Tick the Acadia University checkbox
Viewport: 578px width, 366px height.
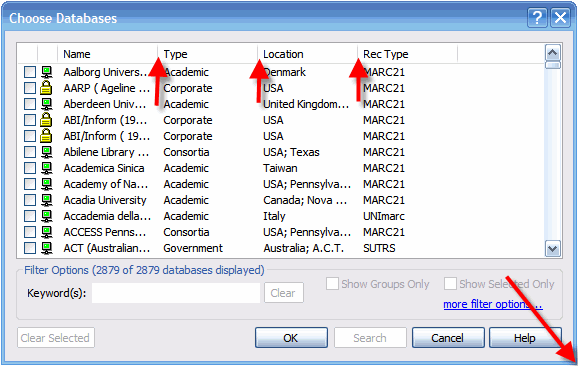tap(30, 200)
